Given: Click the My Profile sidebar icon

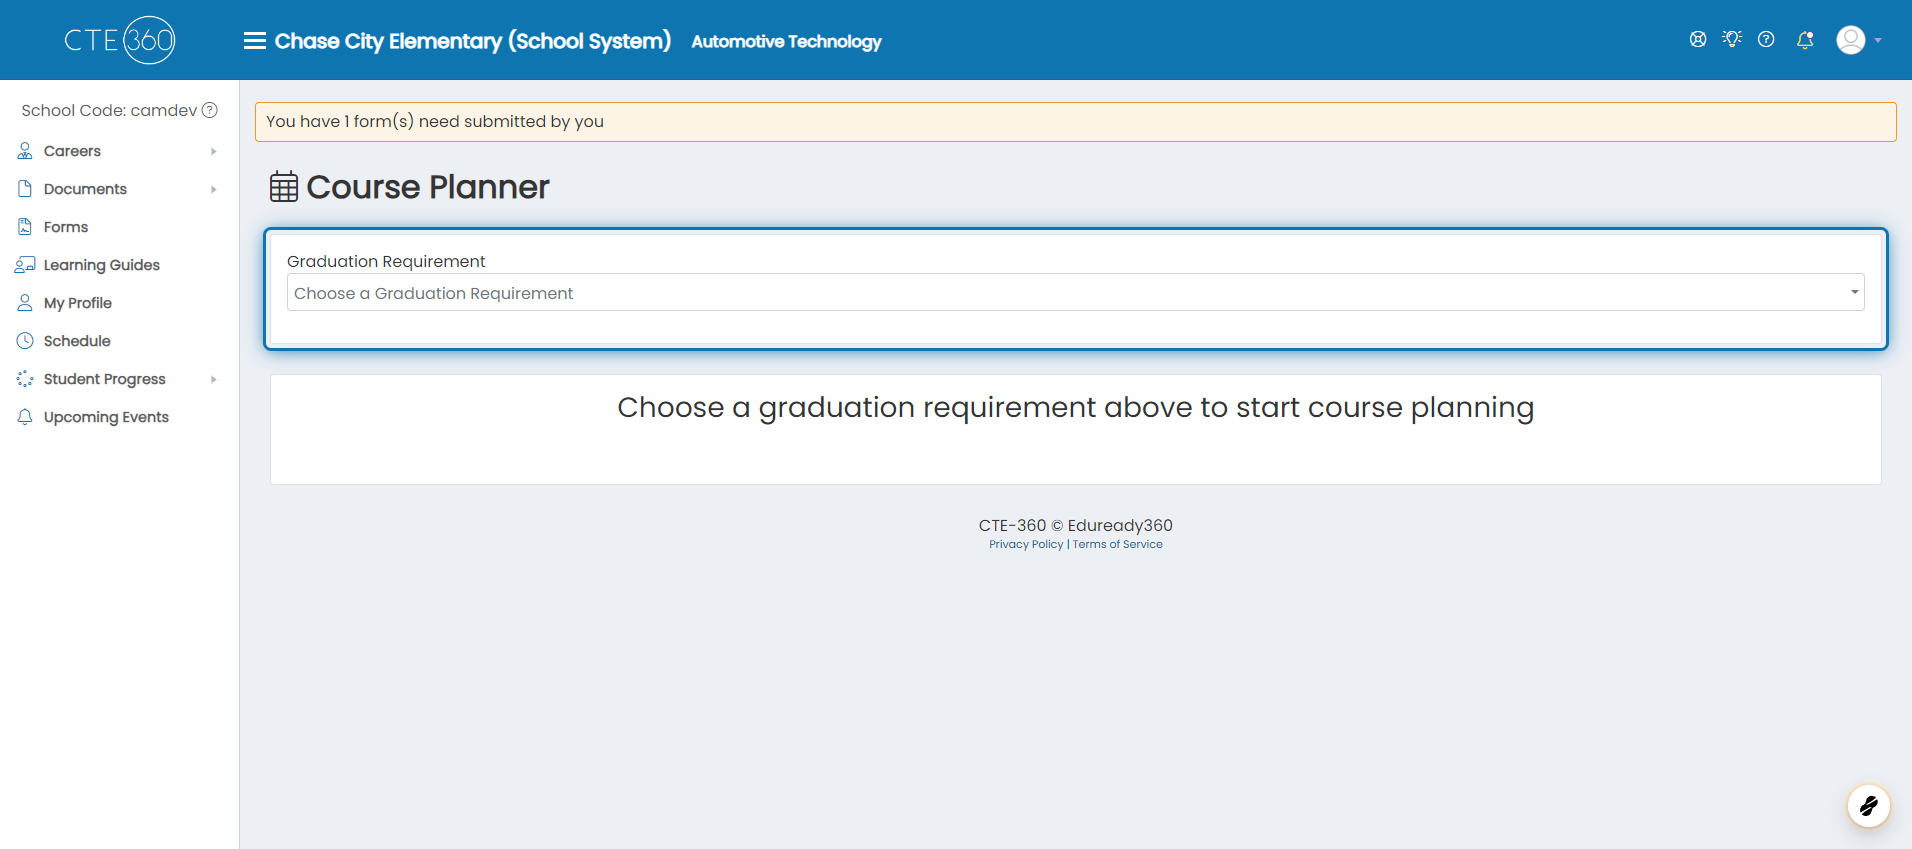Looking at the screenshot, I should [25, 303].
